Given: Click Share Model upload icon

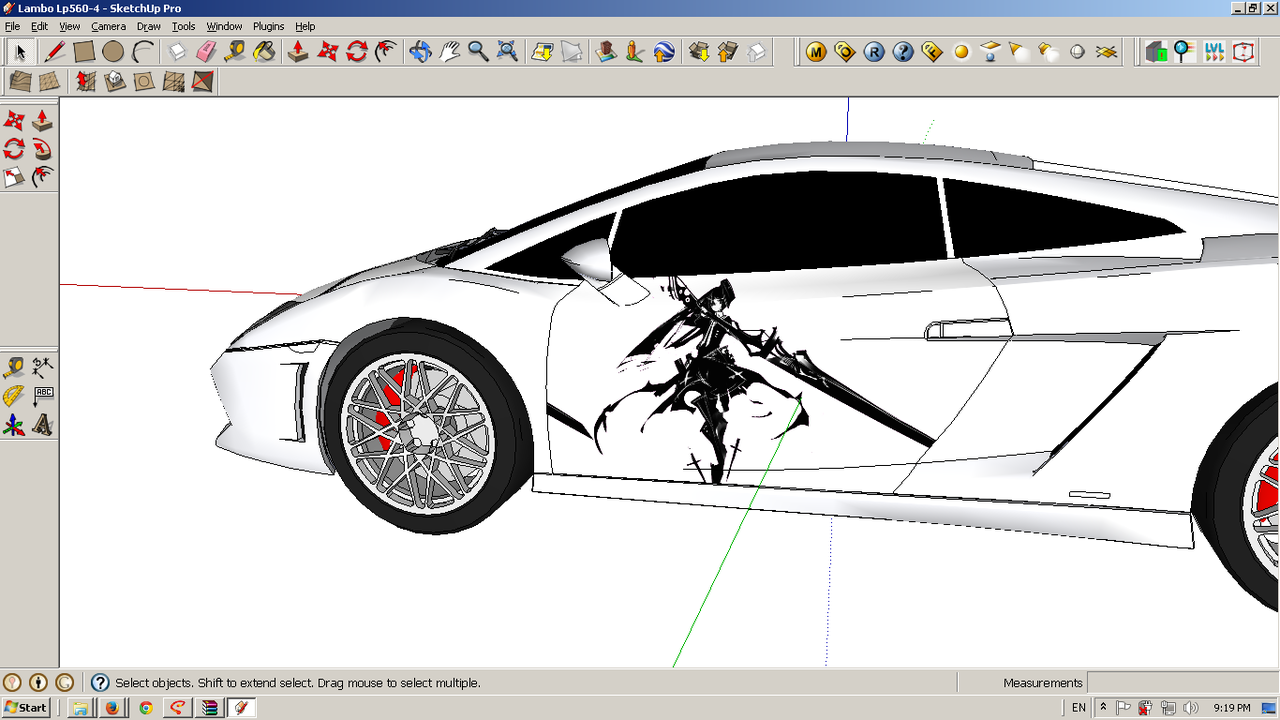Looking at the screenshot, I should [x=728, y=51].
